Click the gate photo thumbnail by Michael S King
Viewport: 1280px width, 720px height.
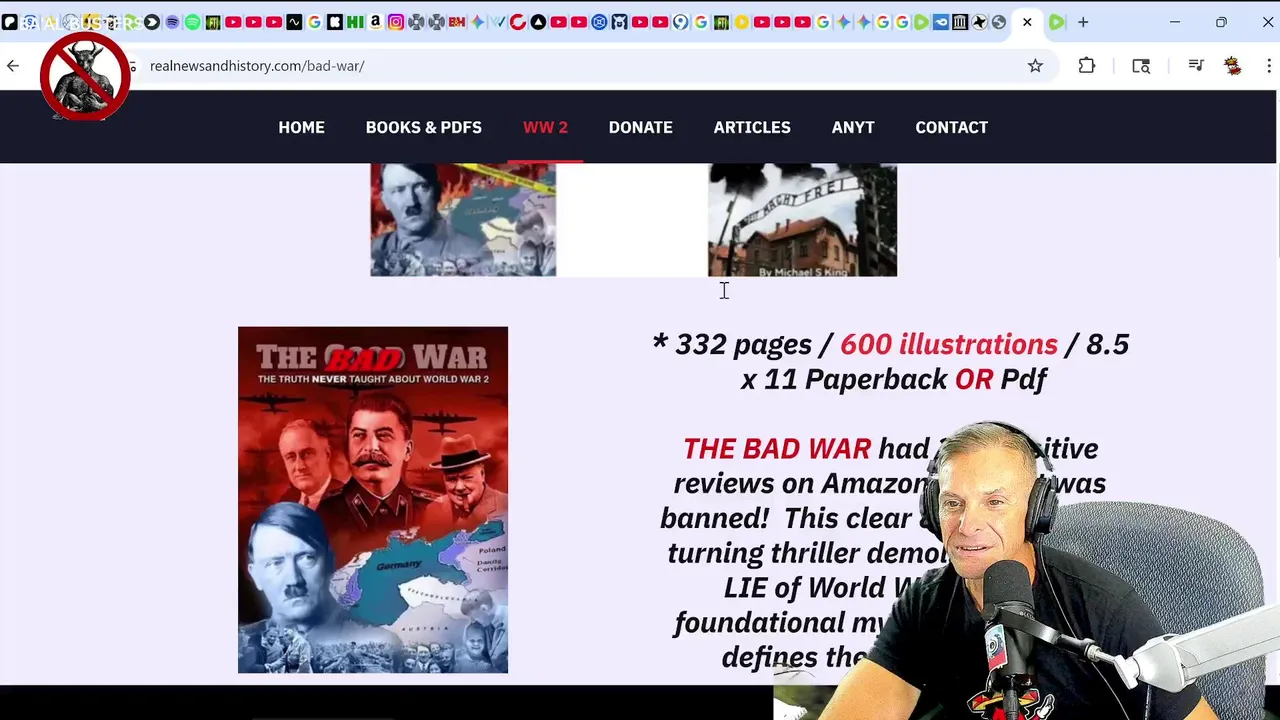pyautogui.click(x=802, y=220)
